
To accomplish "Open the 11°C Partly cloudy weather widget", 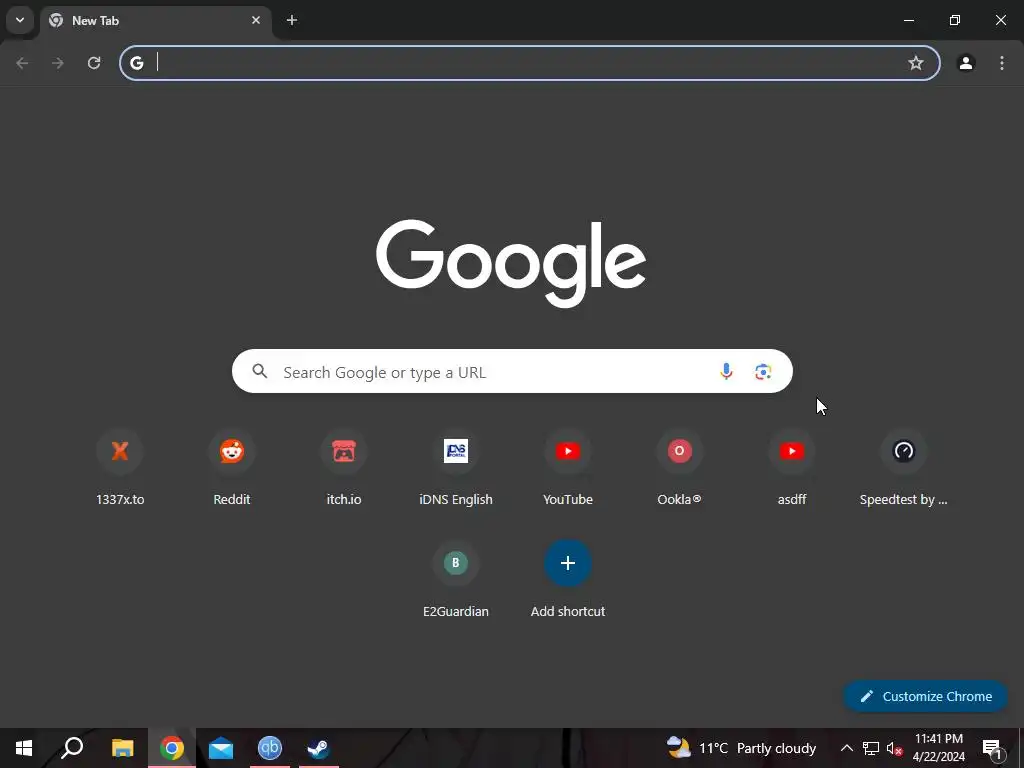I will [741, 748].
